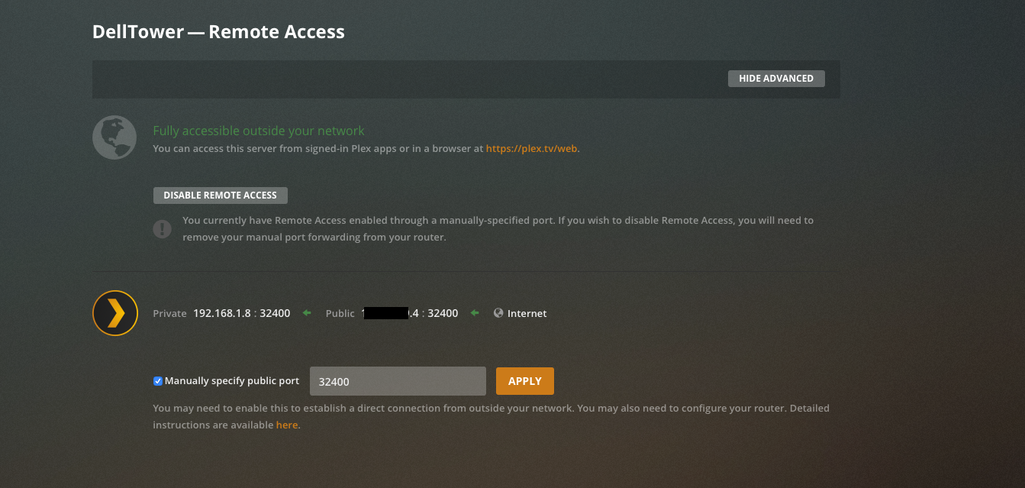Click green arrow between Private and Public

coord(307,313)
